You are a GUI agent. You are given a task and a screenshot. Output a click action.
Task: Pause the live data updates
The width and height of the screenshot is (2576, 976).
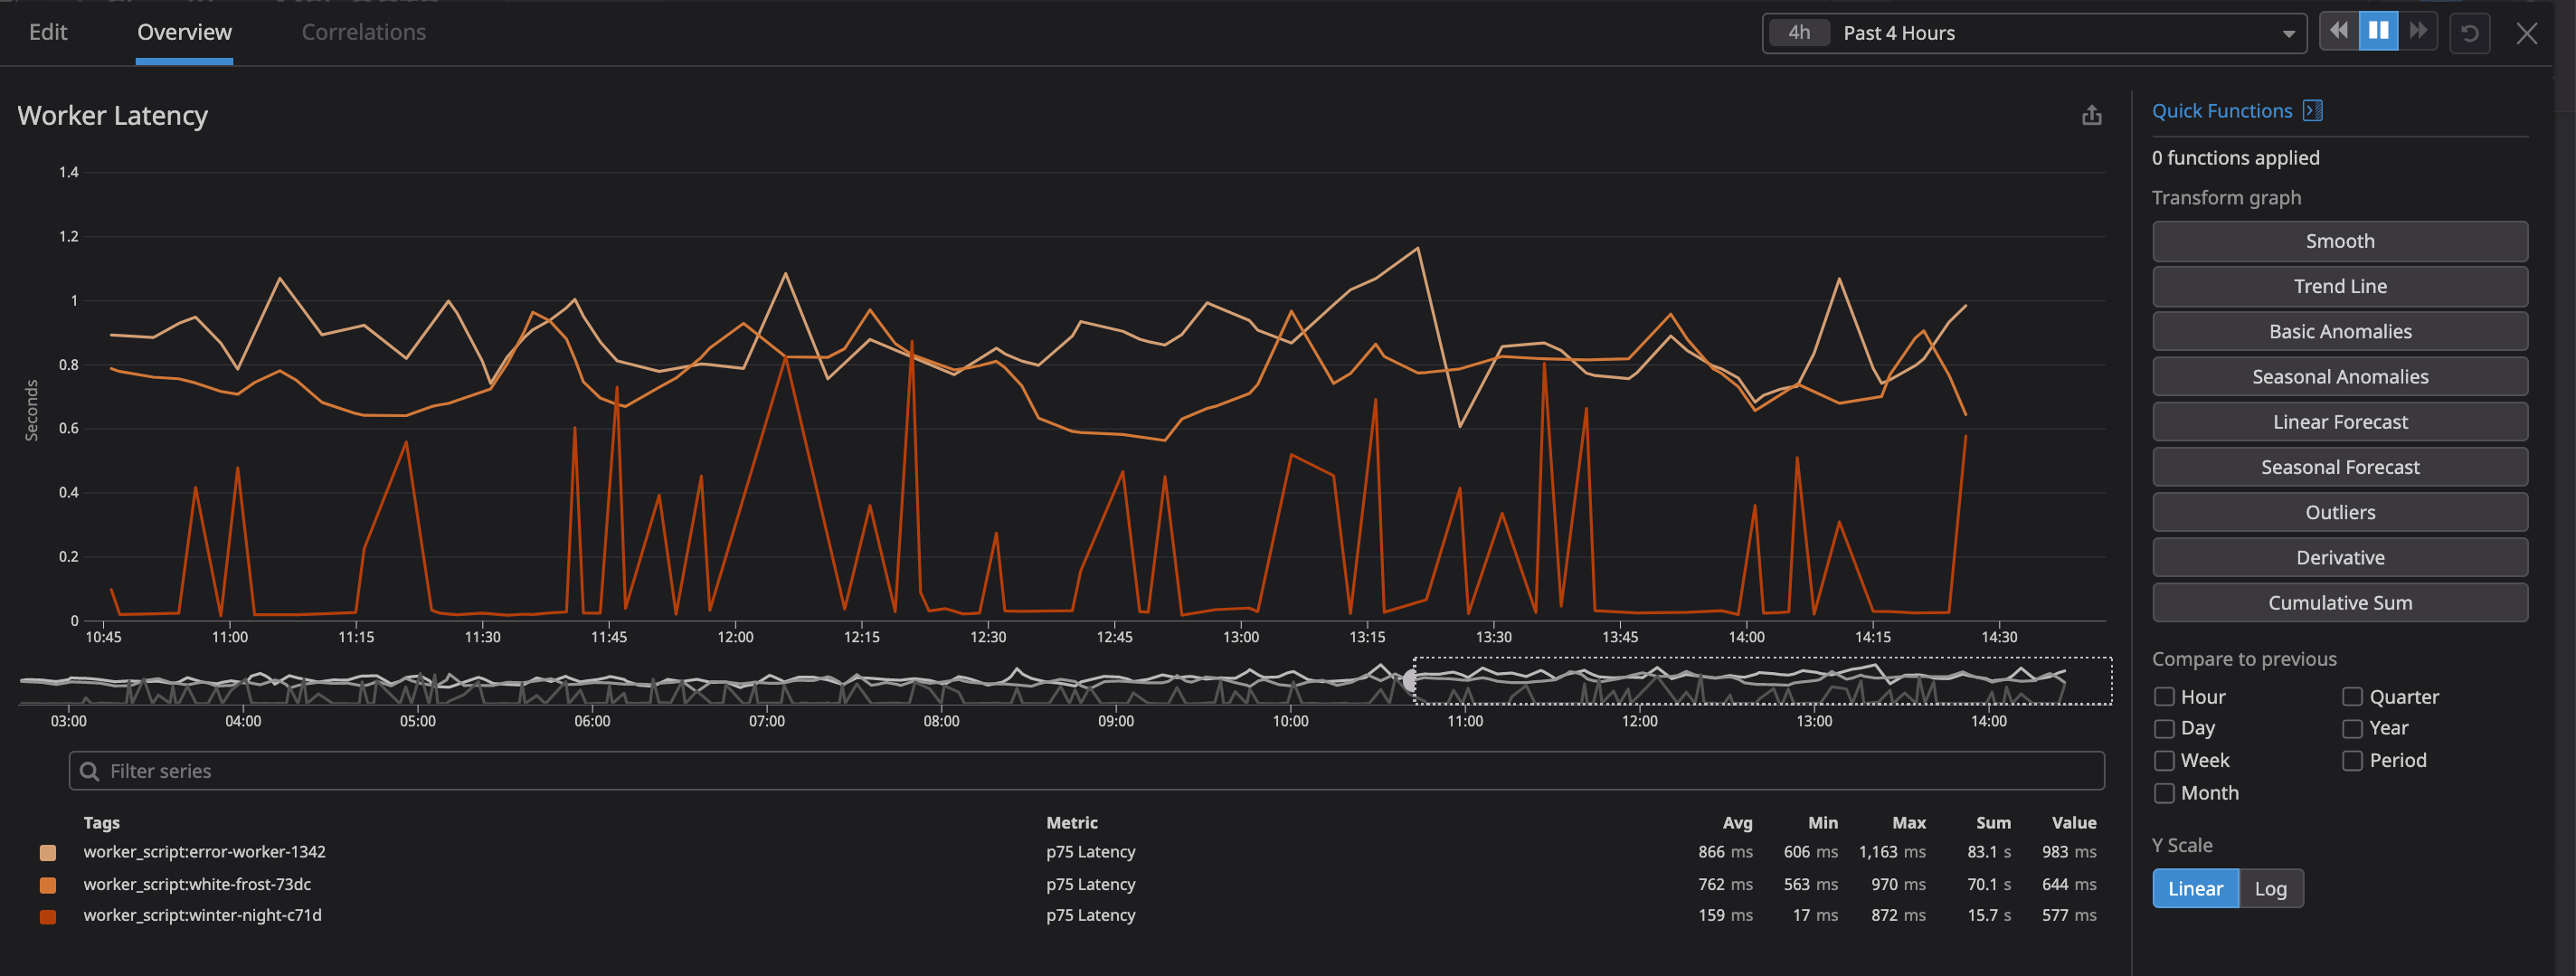tap(2378, 30)
